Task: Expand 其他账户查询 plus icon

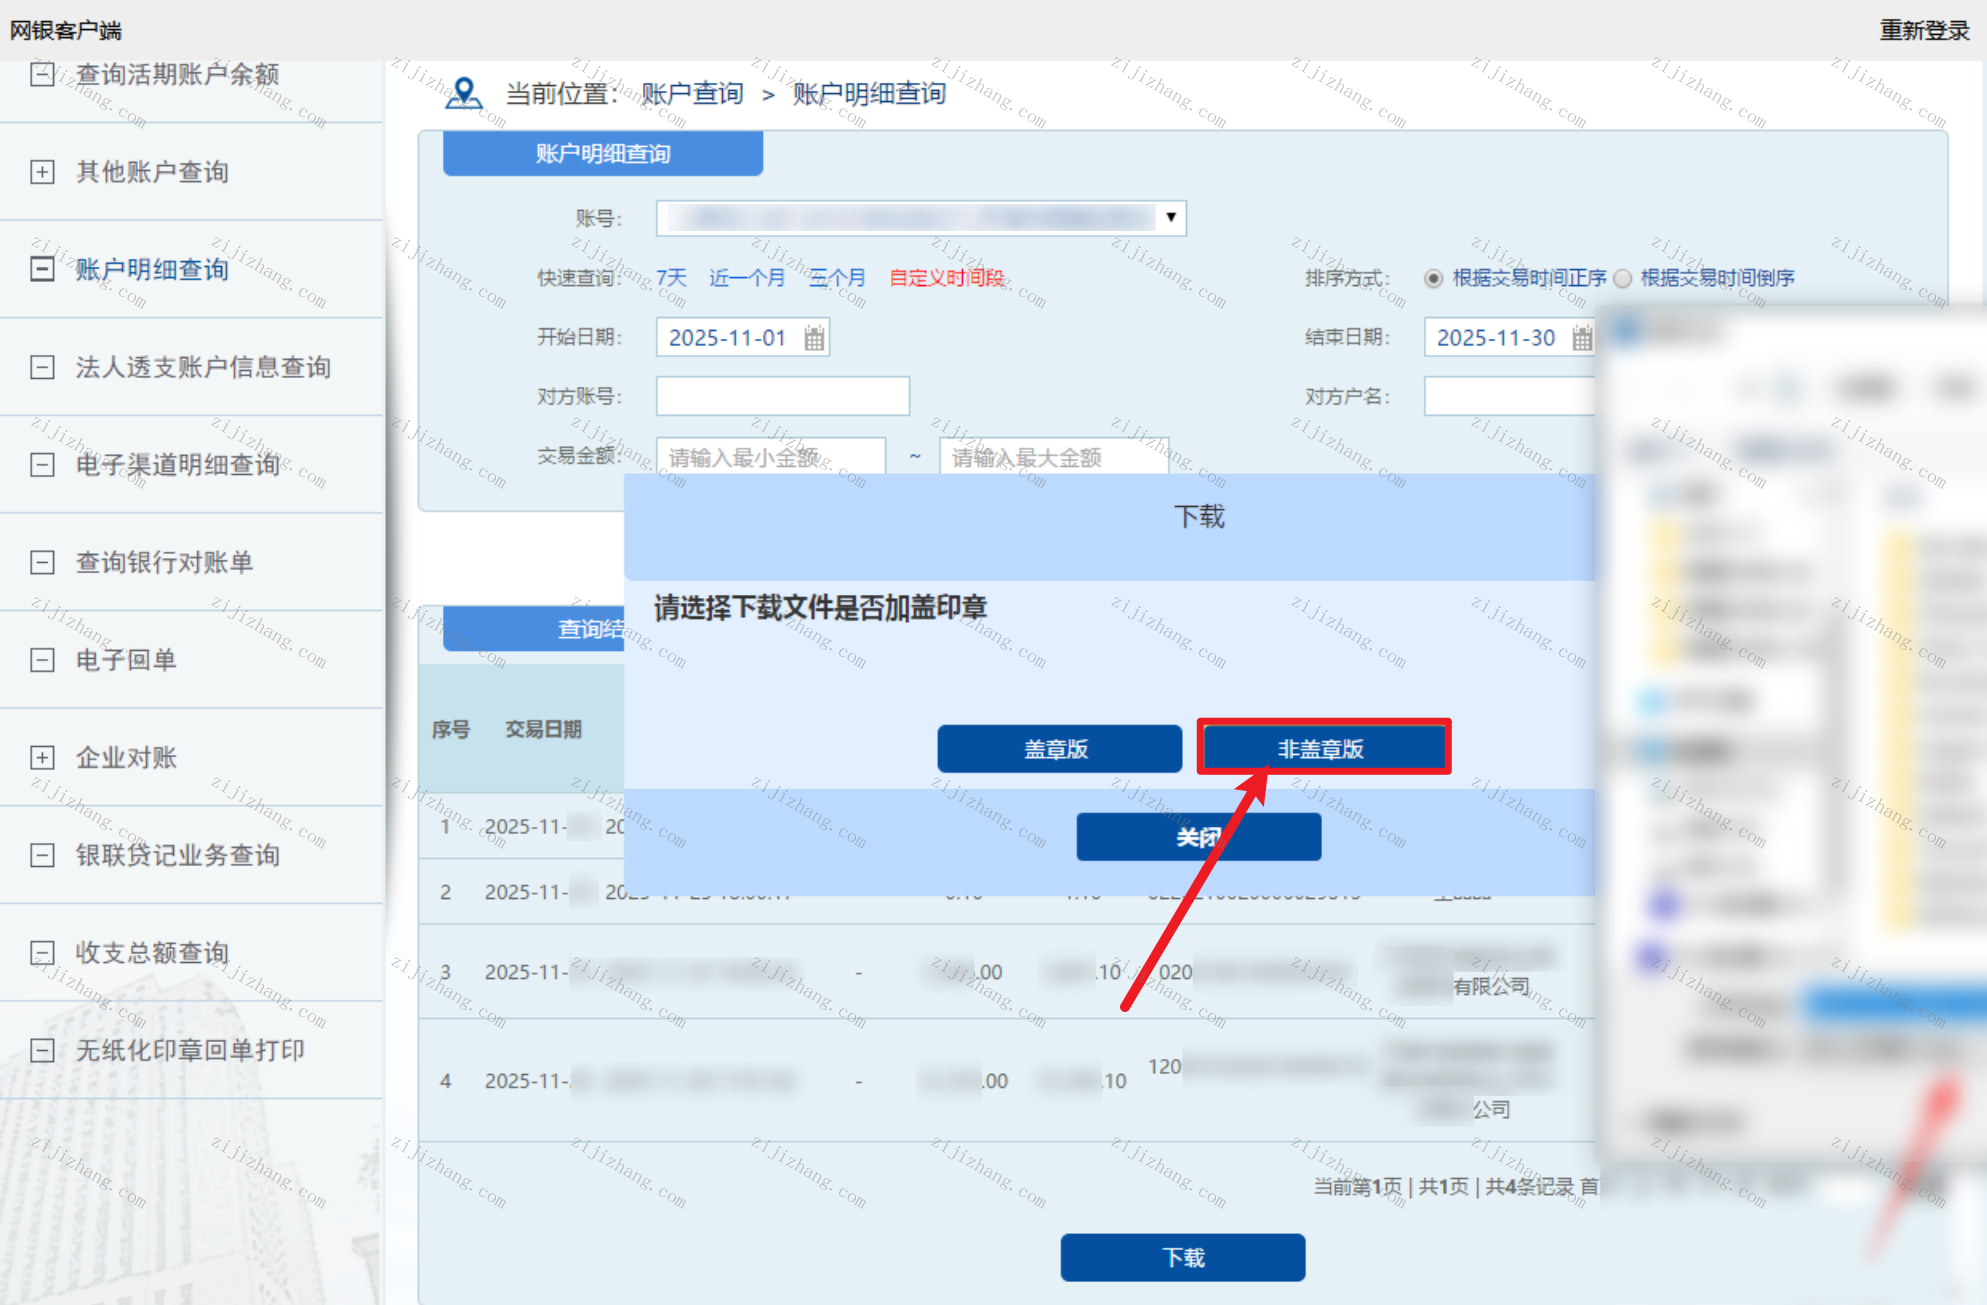Action: (x=42, y=172)
